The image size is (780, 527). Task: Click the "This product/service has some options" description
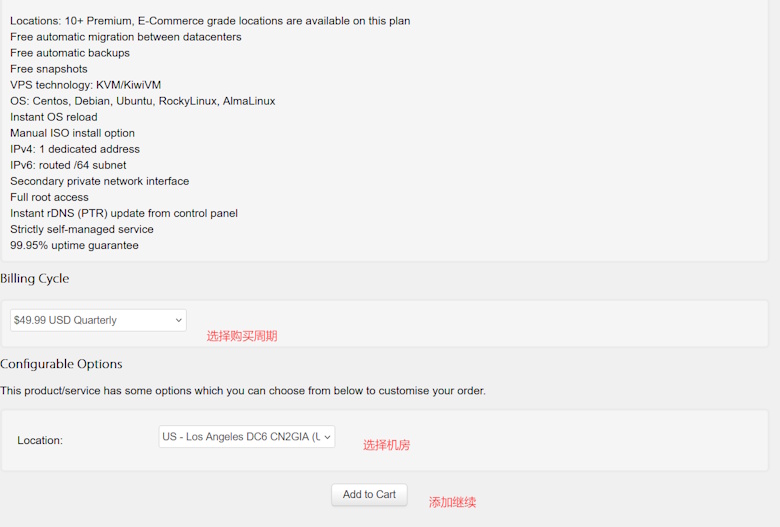click(x=243, y=391)
